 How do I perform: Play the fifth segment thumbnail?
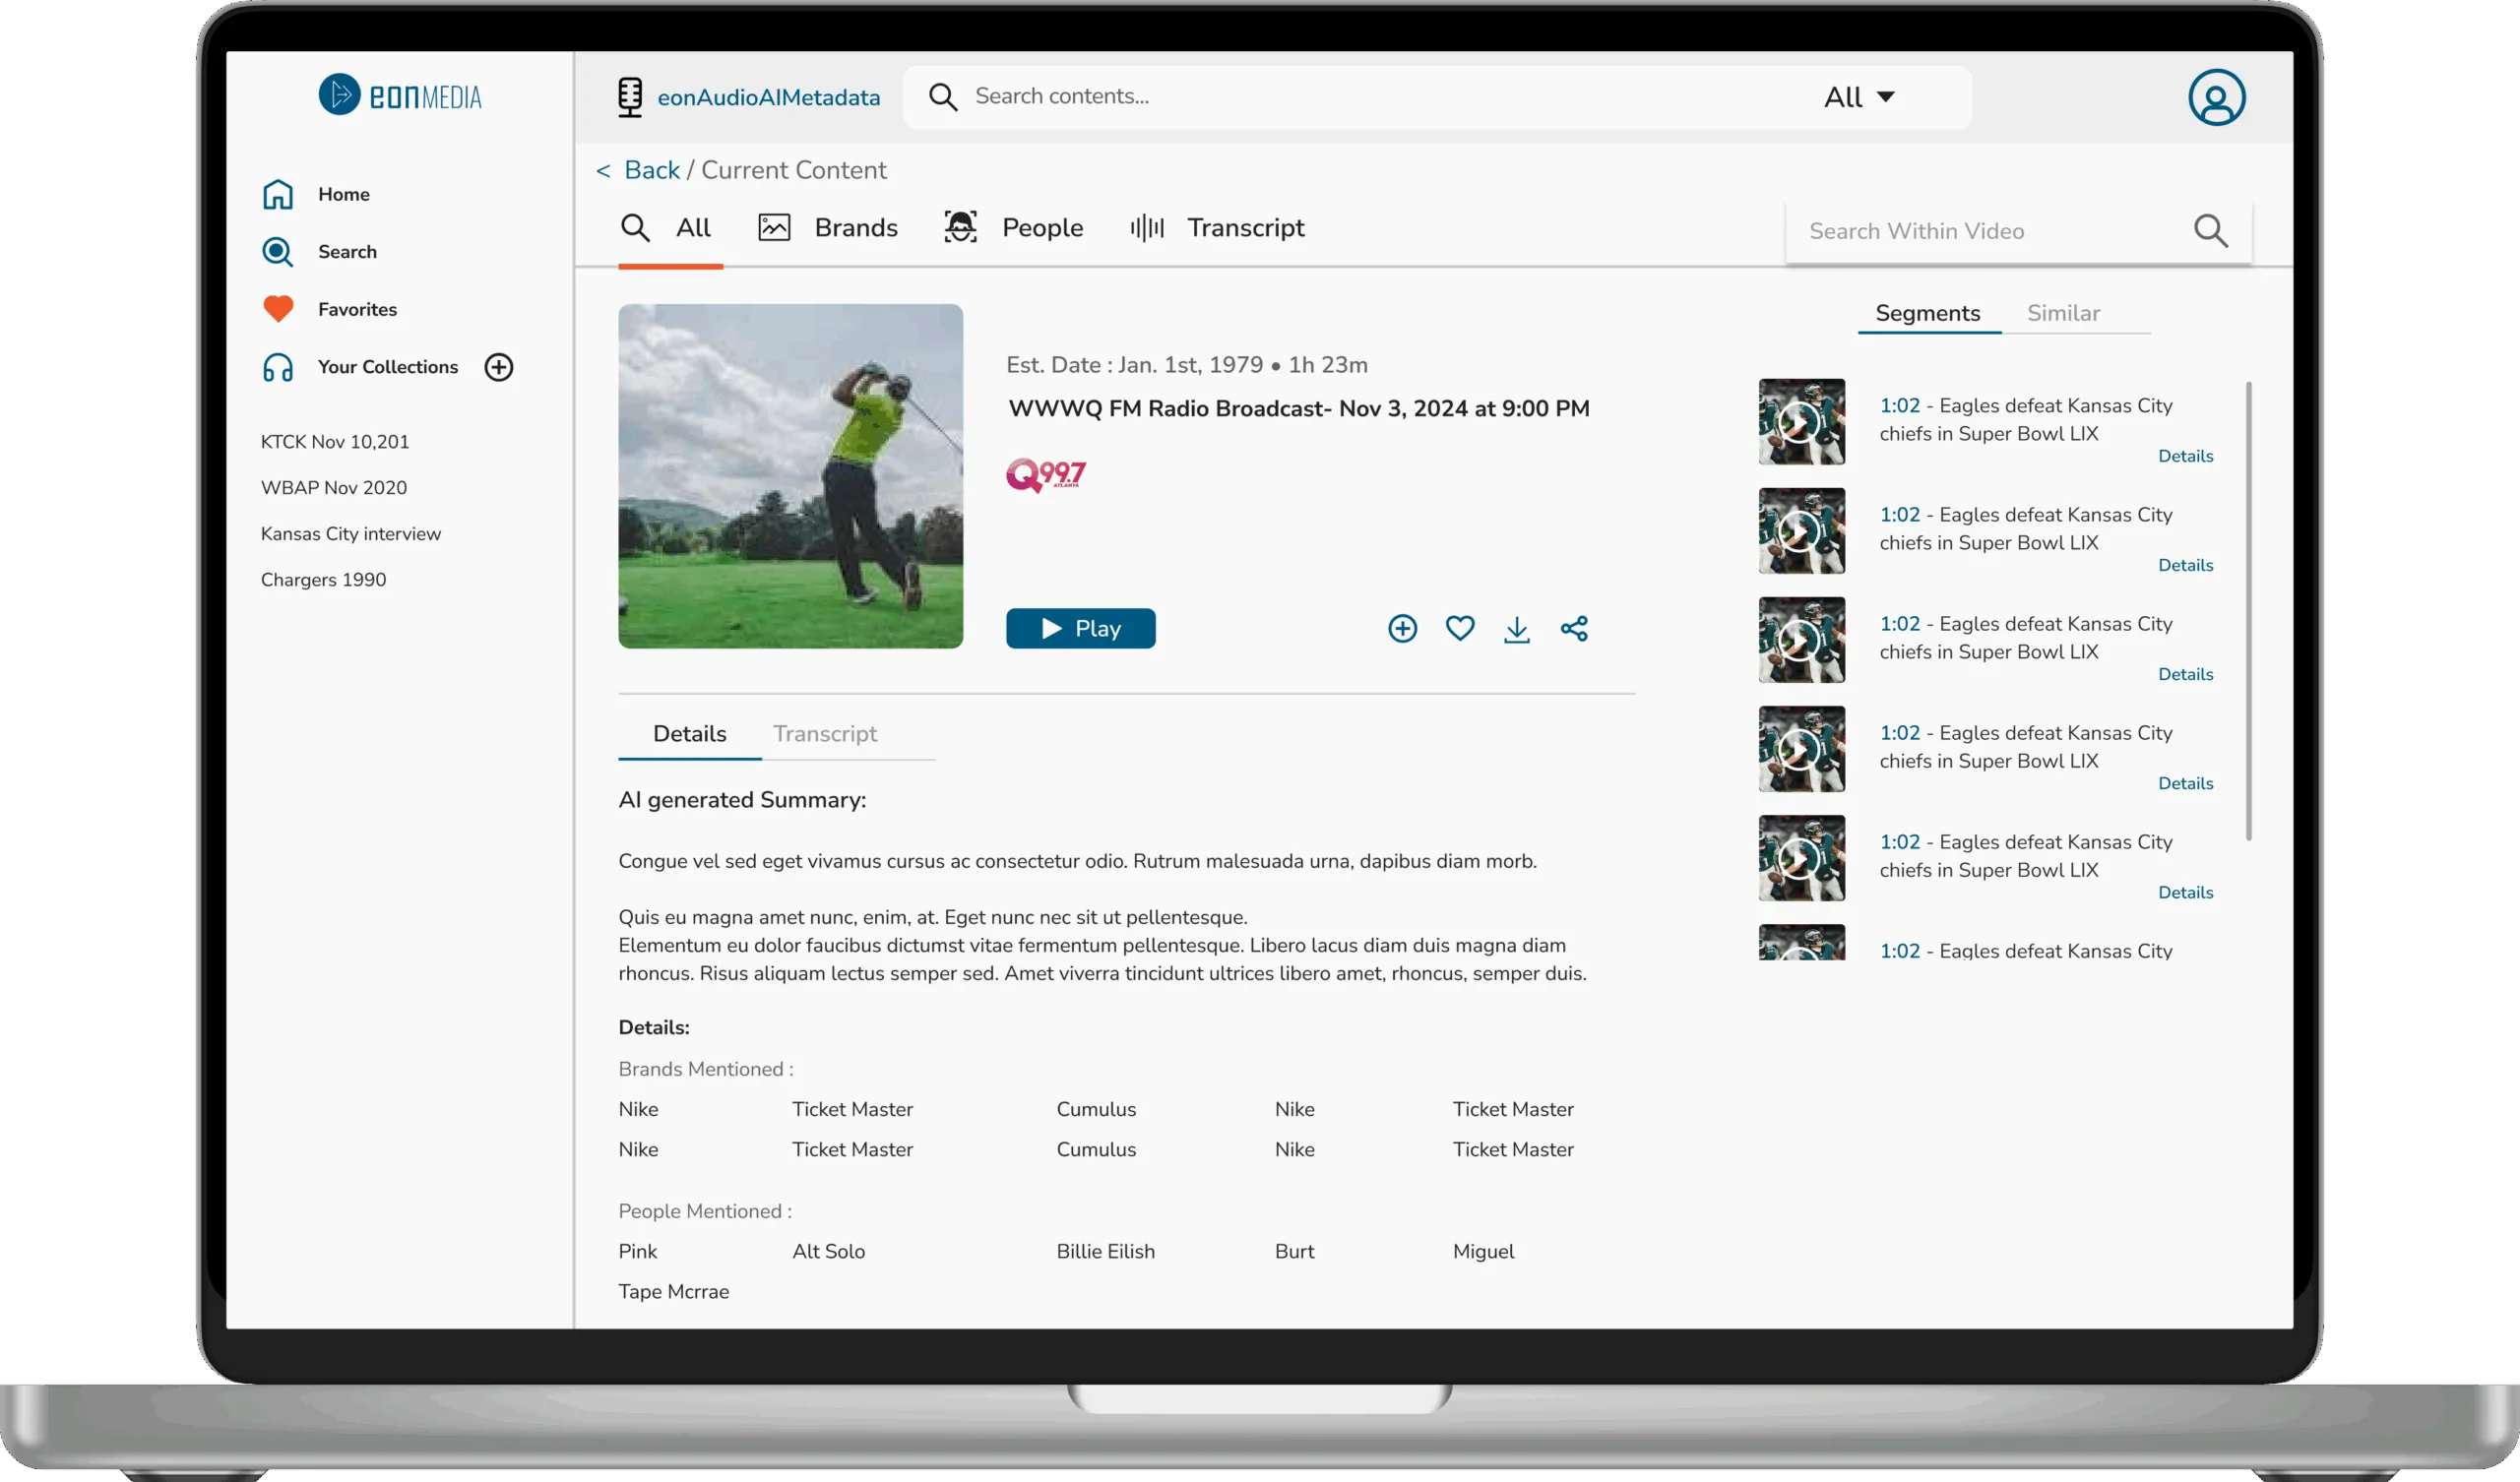(x=1802, y=858)
